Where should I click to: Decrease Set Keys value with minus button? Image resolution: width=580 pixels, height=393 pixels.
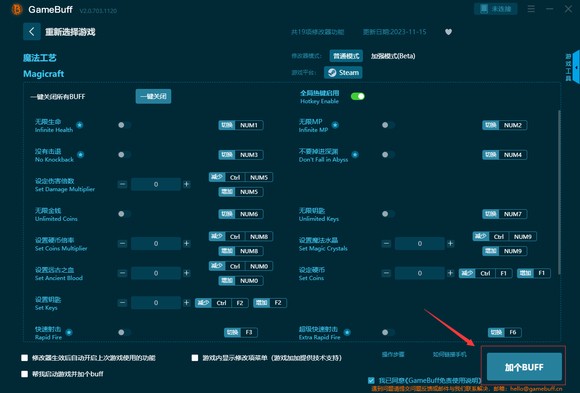(x=122, y=303)
